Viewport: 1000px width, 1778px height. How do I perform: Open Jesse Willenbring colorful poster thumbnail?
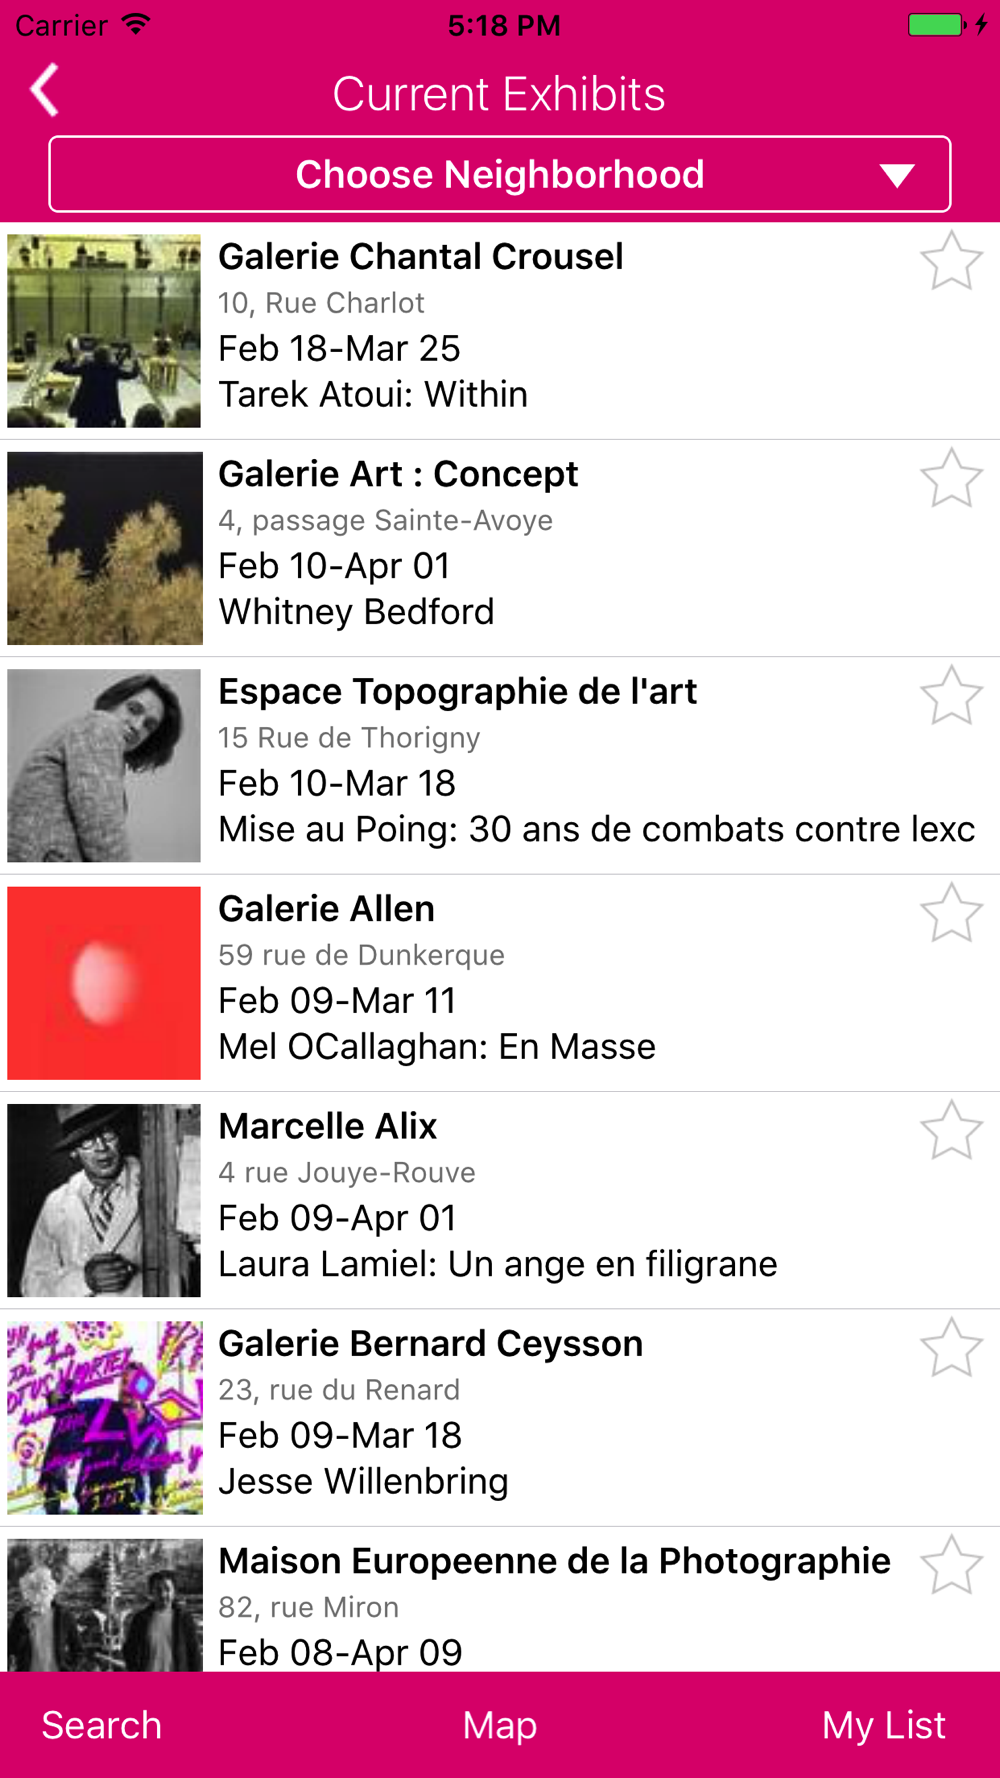pos(104,1418)
